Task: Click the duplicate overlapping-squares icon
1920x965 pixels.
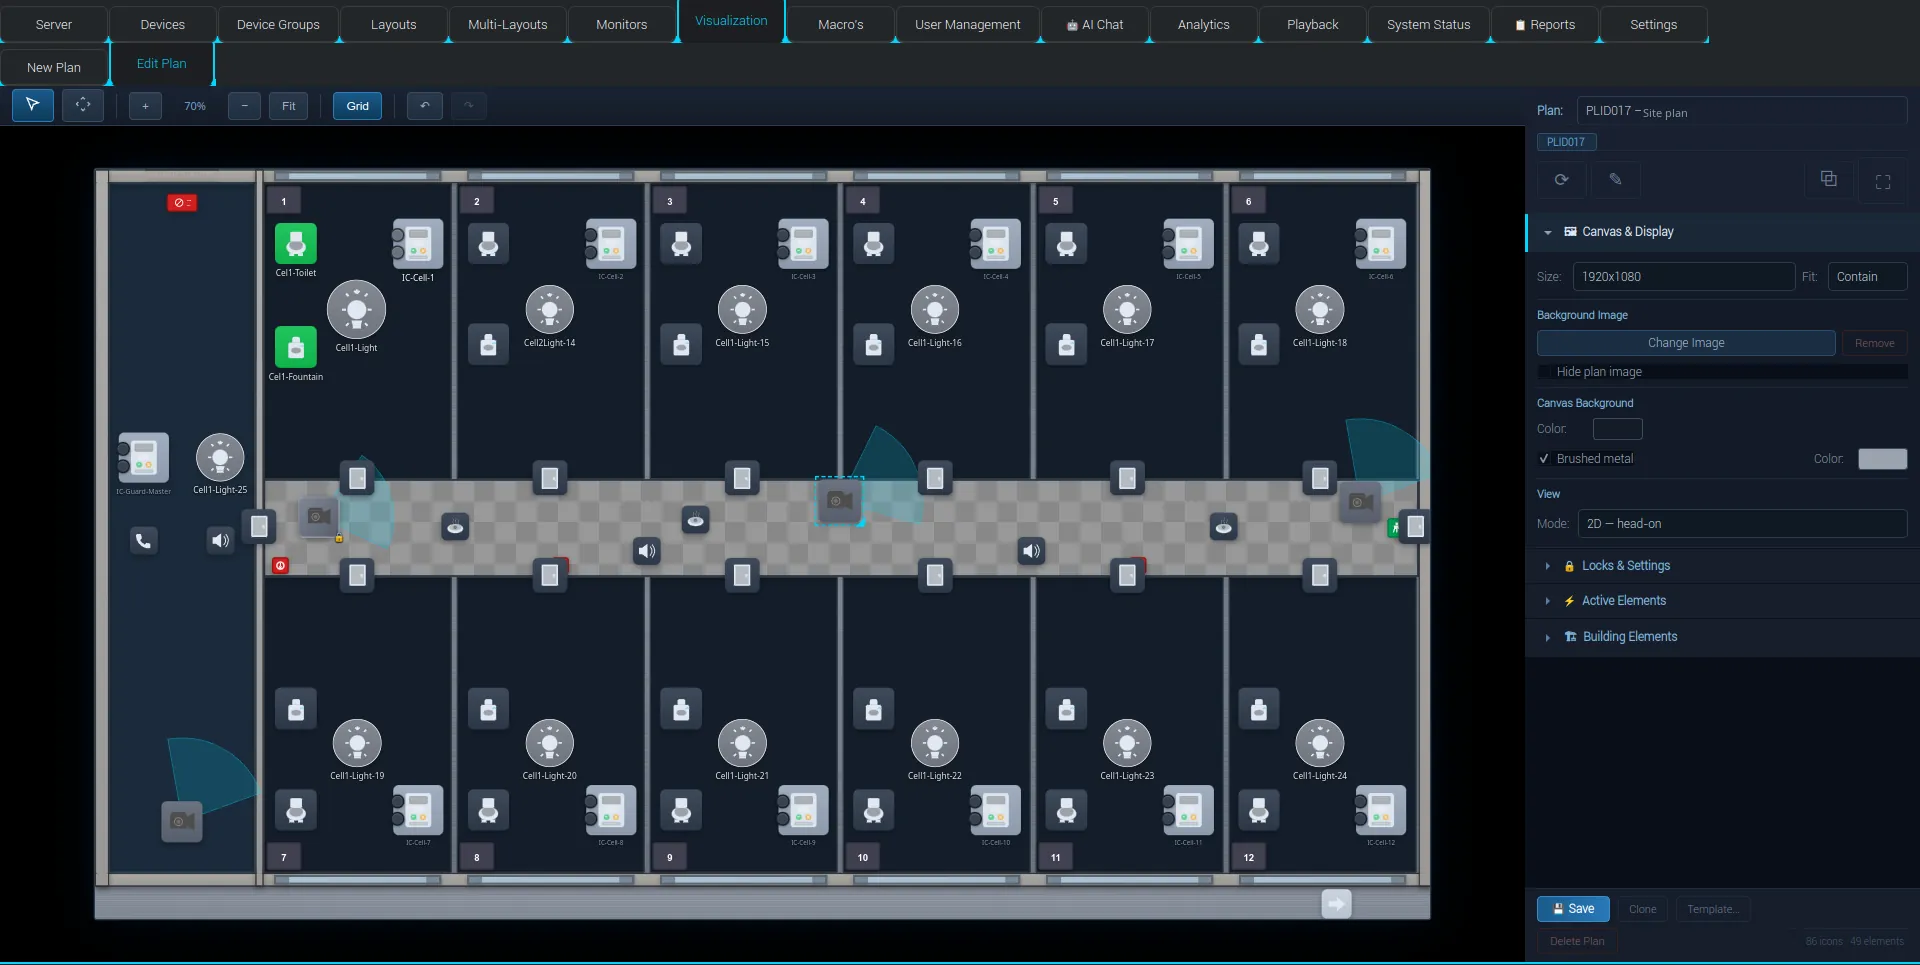Action: point(1829,179)
